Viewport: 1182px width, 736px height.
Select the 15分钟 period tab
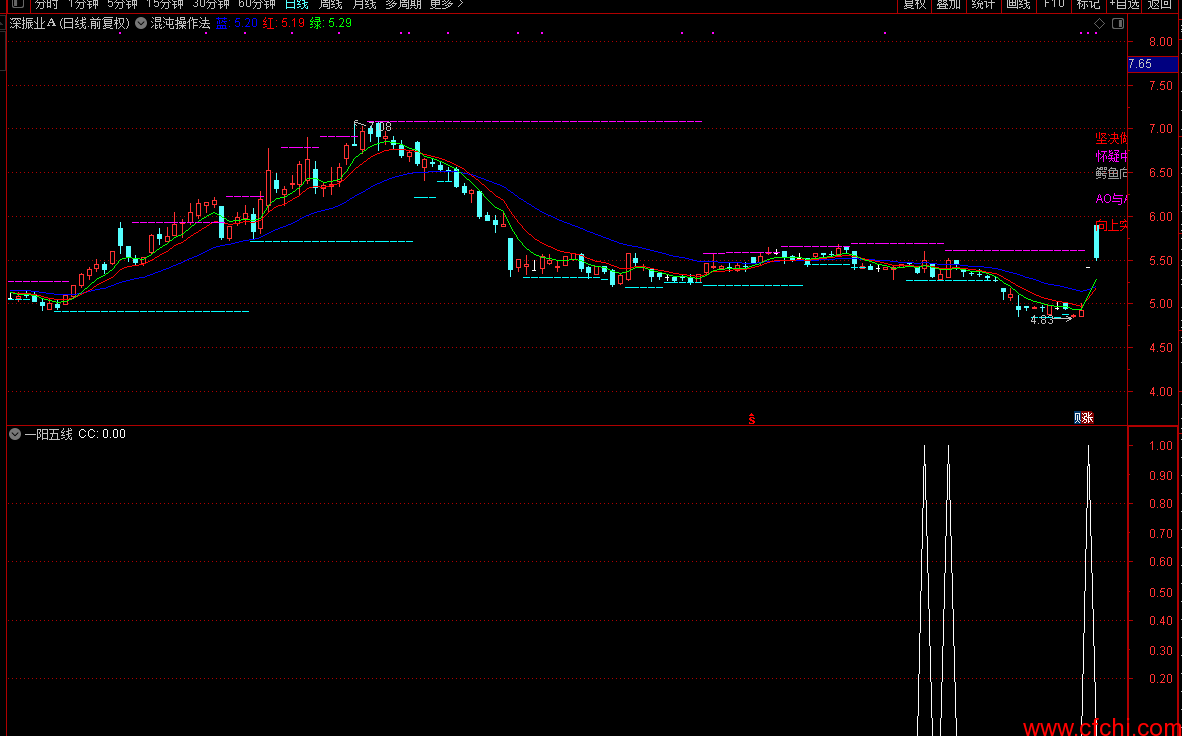(x=165, y=4)
